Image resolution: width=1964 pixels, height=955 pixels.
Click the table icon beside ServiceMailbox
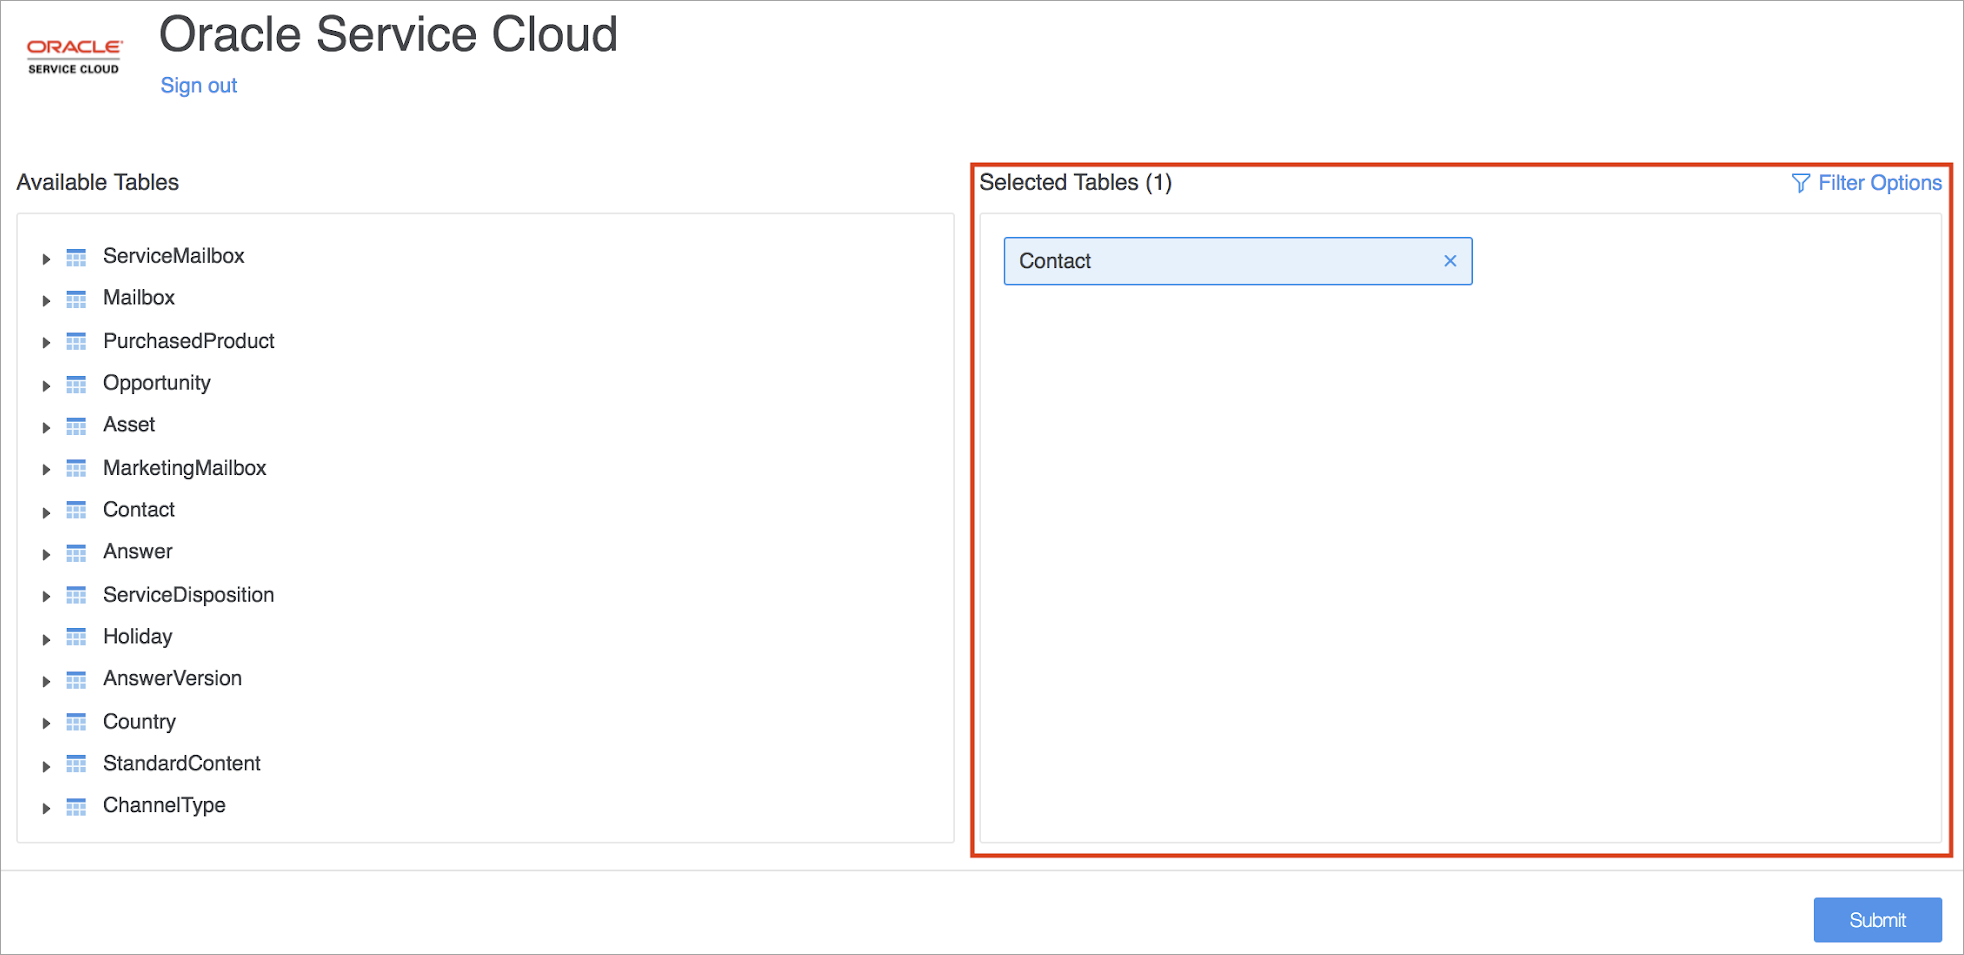pos(76,258)
